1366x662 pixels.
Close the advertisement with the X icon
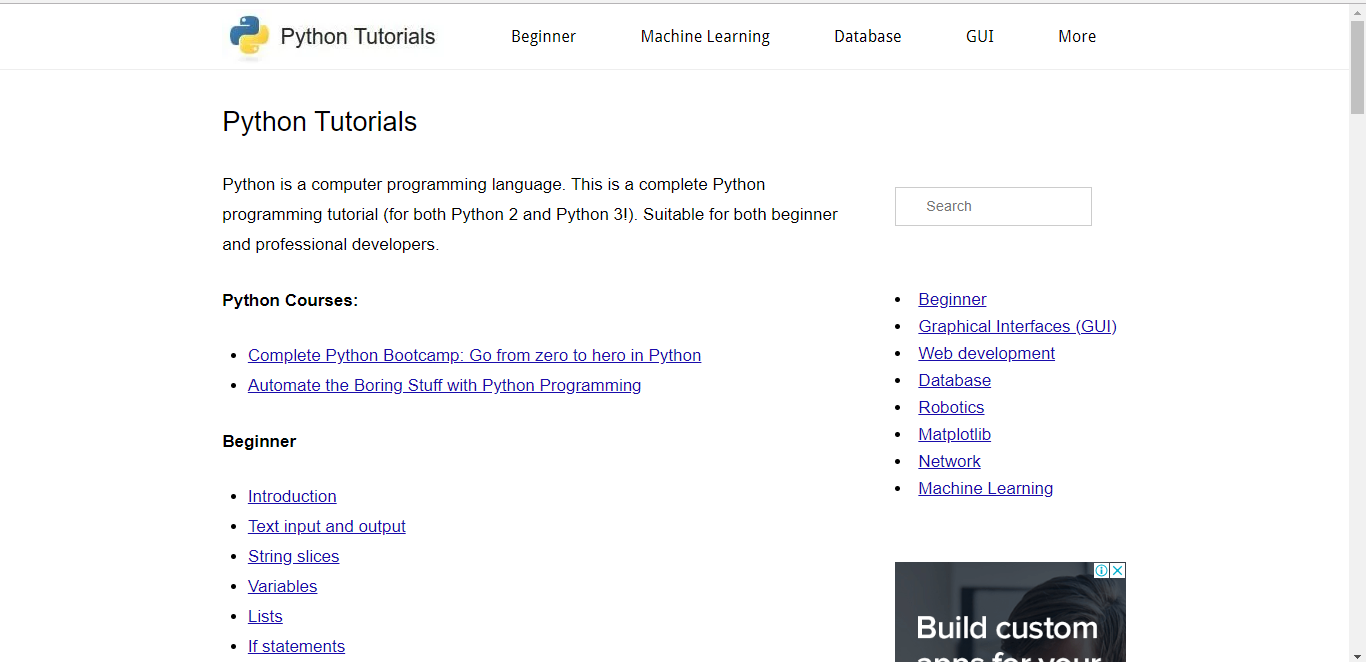click(1118, 570)
